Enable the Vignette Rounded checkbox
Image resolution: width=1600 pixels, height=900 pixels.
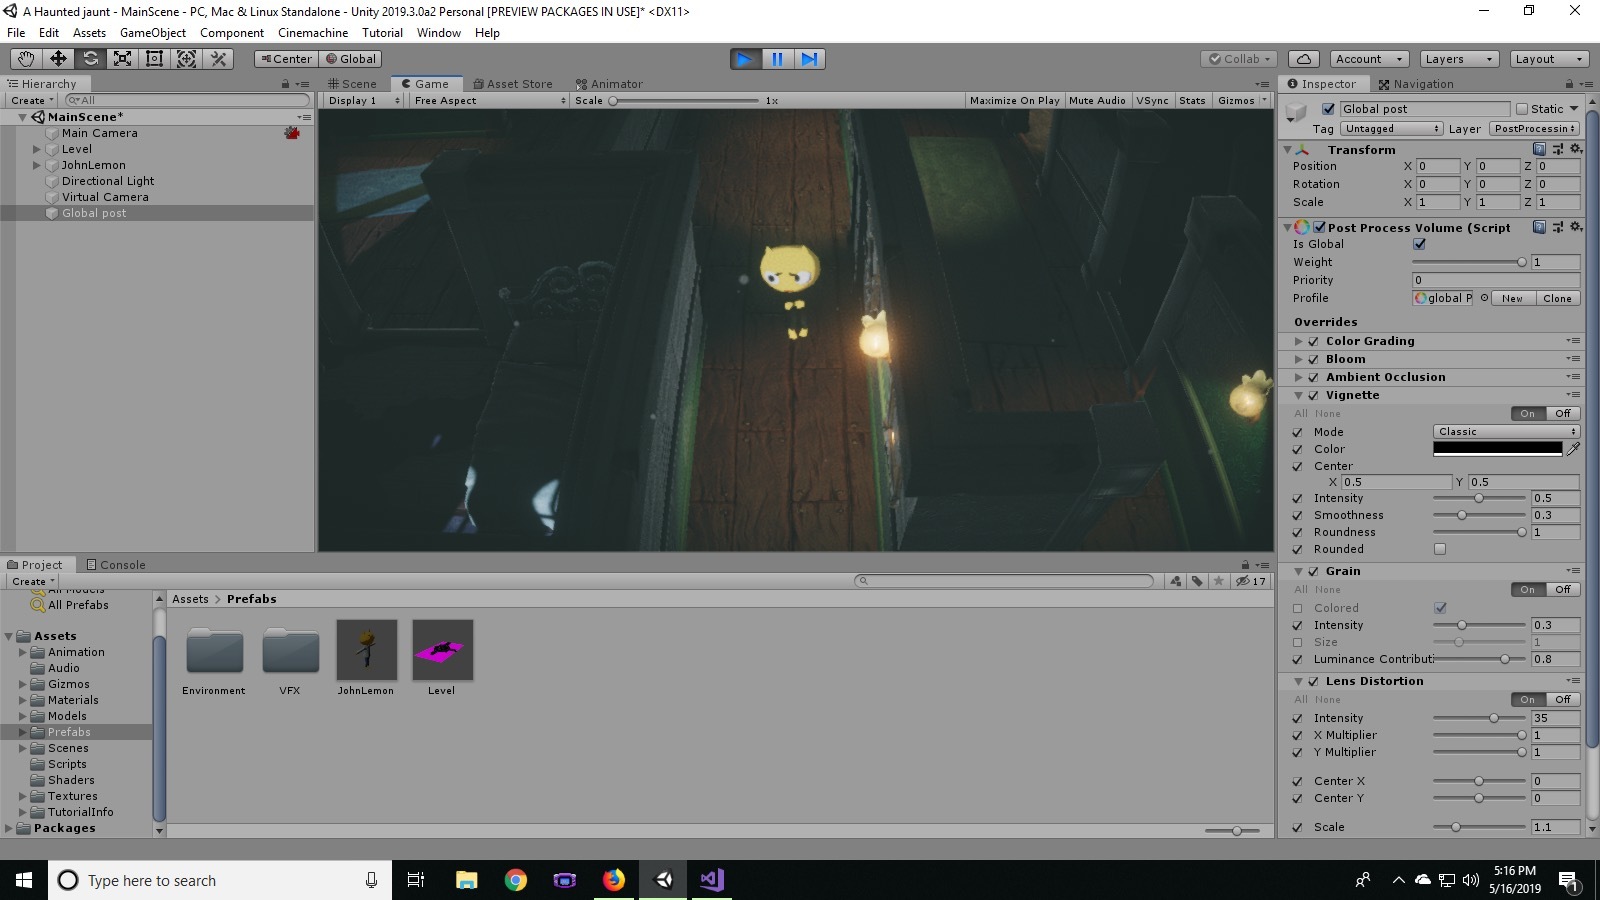1440,549
